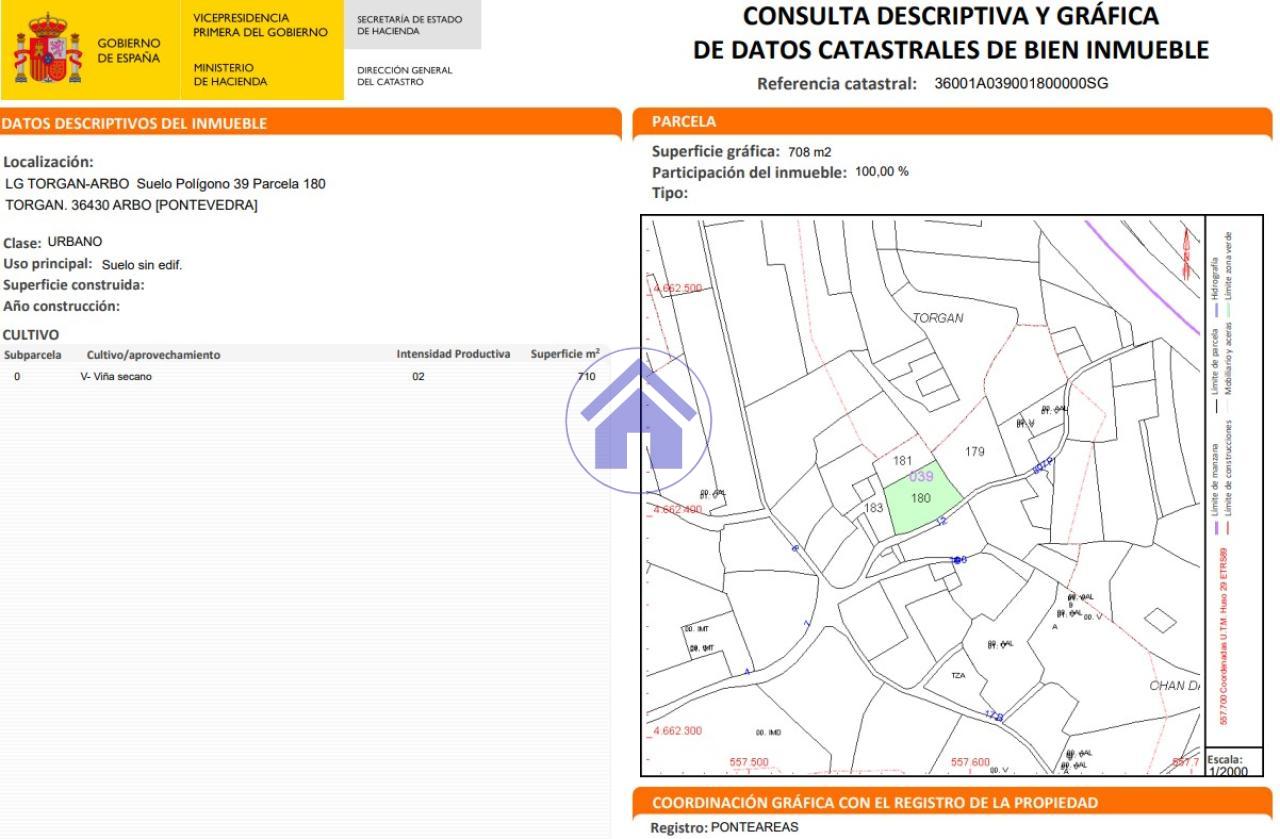
Task: Select 'VICEPRESIDENCIA PRIMERA DEL GOBIERNO' header text
Action: (260, 25)
